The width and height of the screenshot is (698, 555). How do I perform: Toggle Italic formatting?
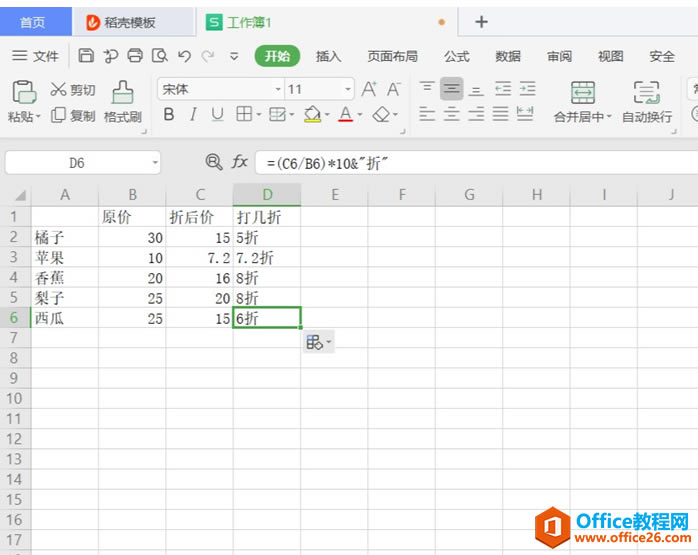[193, 115]
